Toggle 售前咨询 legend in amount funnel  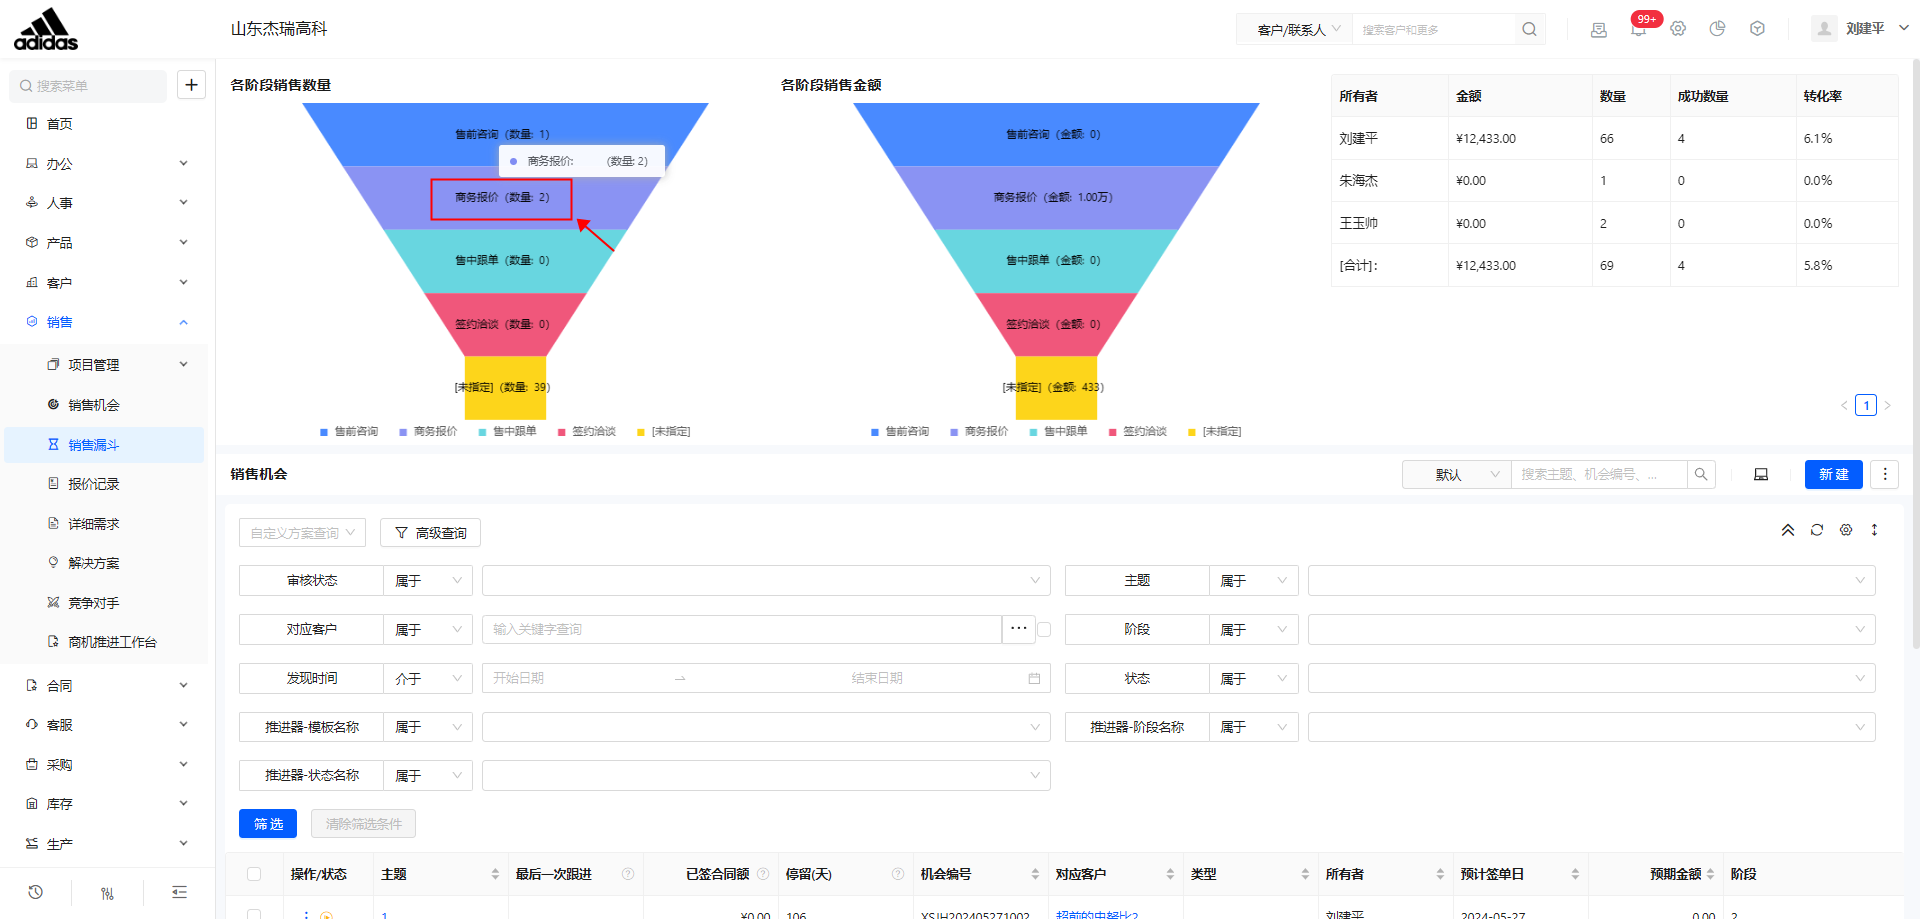tap(900, 432)
